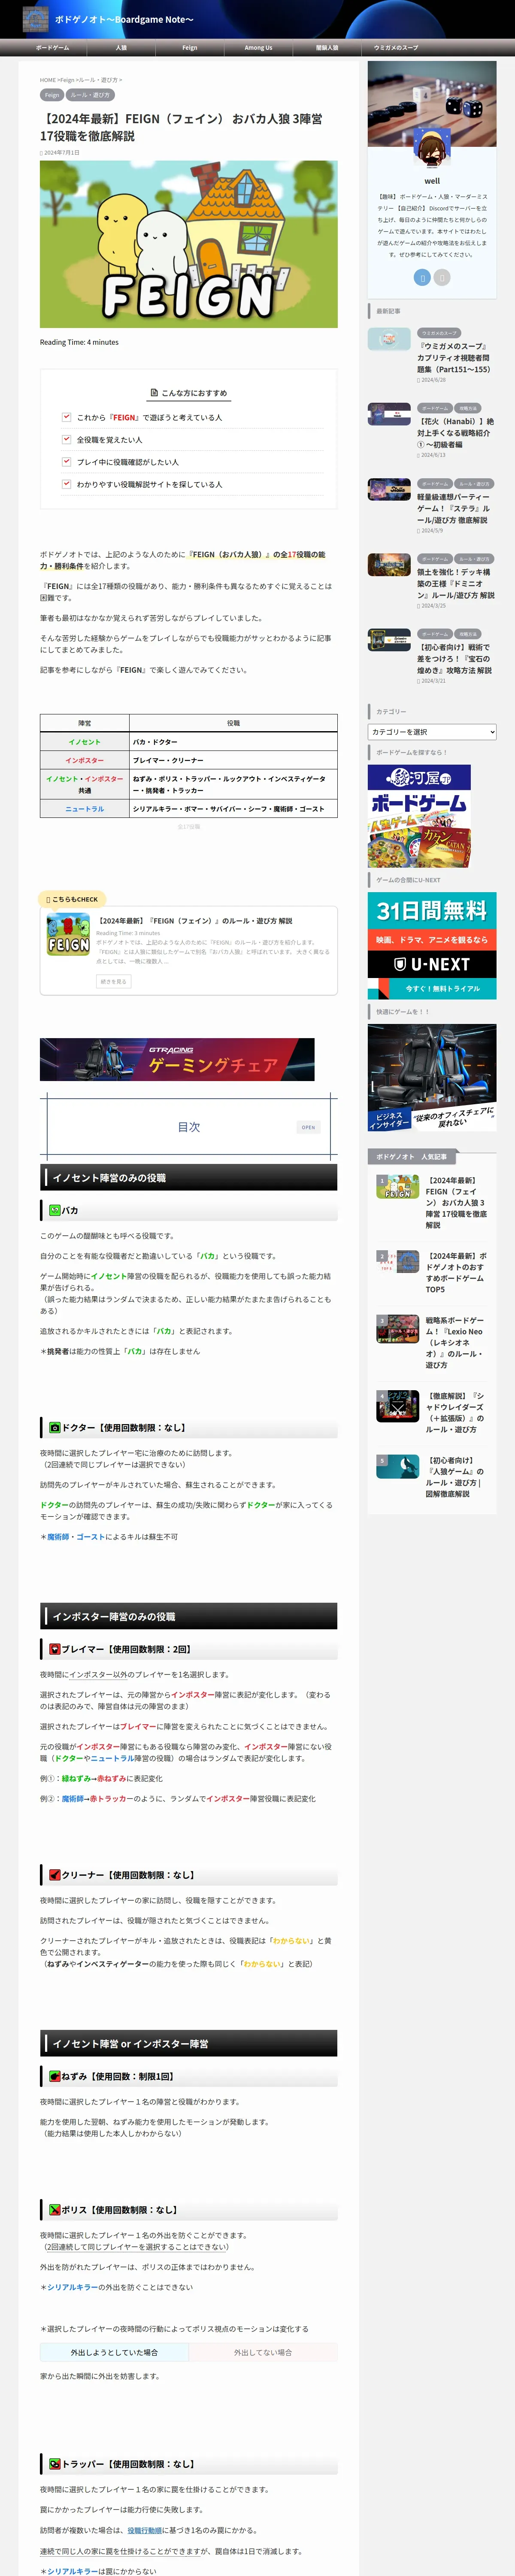Click the ボドゲノオト〜Boardgame Note〜 site title

pos(124,20)
